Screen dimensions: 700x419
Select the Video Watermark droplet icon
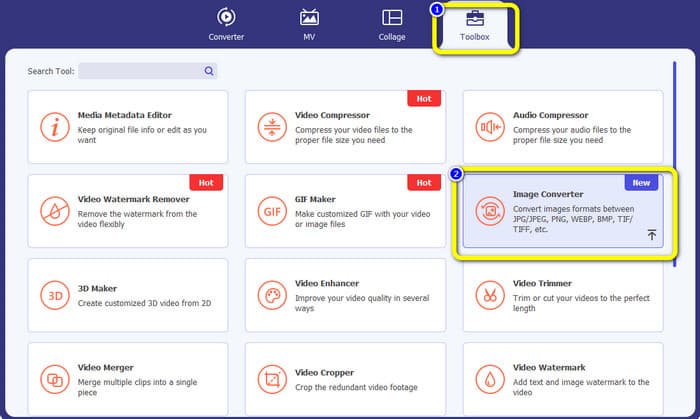pyautogui.click(x=490, y=380)
